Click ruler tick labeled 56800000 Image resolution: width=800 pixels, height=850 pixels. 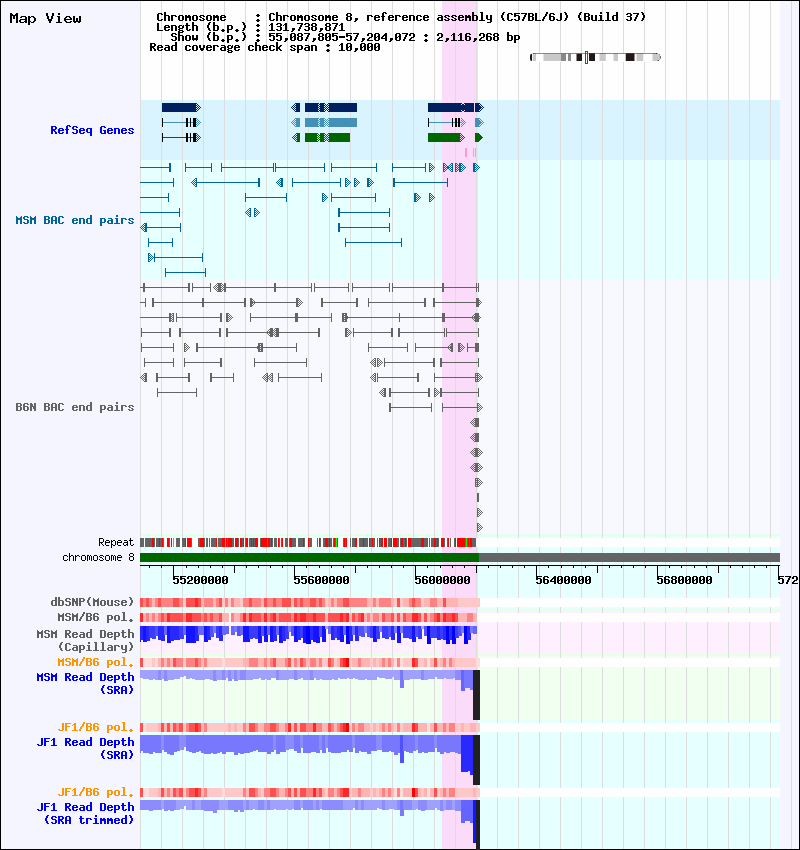tap(684, 580)
